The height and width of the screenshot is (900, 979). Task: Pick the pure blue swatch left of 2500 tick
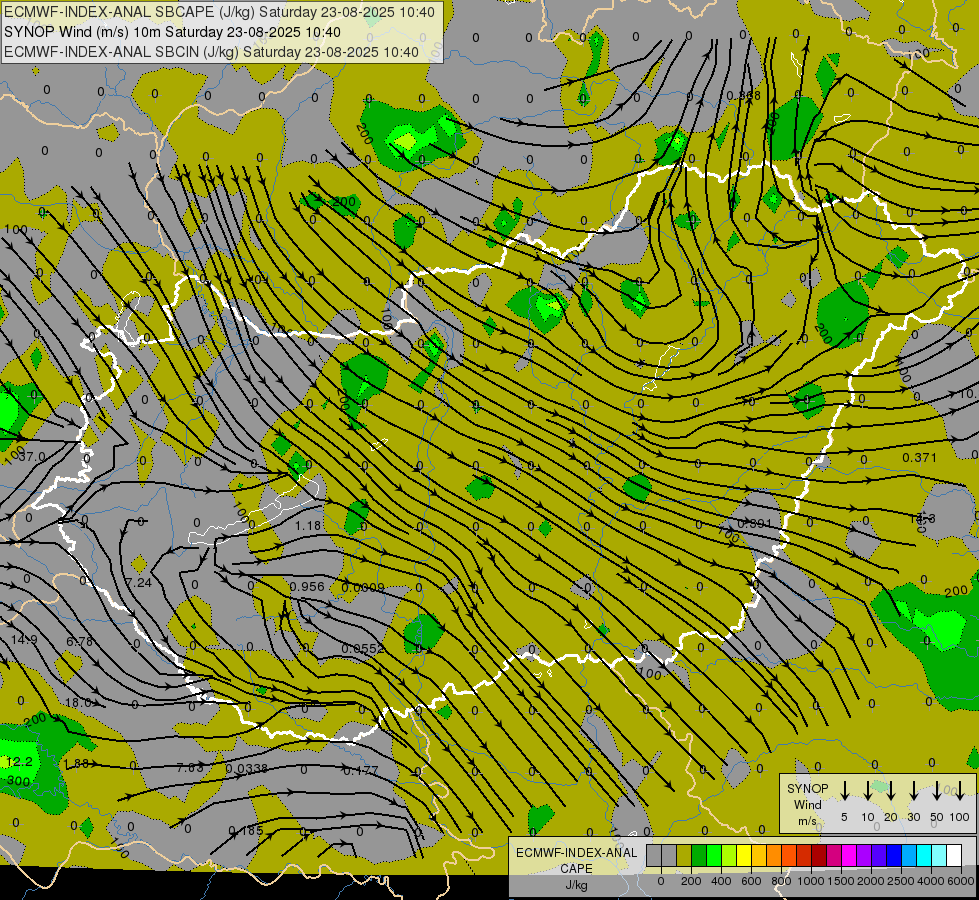click(x=893, y=856)
